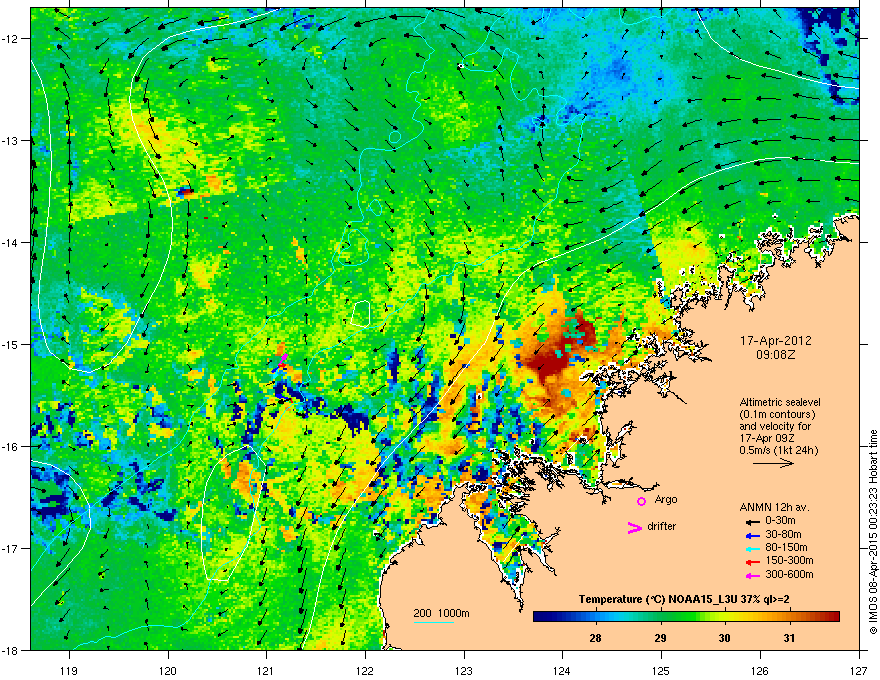The width and height of the screenshot is (880, 680).
Task: Click longitude label 124 on bottom axis
Action: (562, 671)
